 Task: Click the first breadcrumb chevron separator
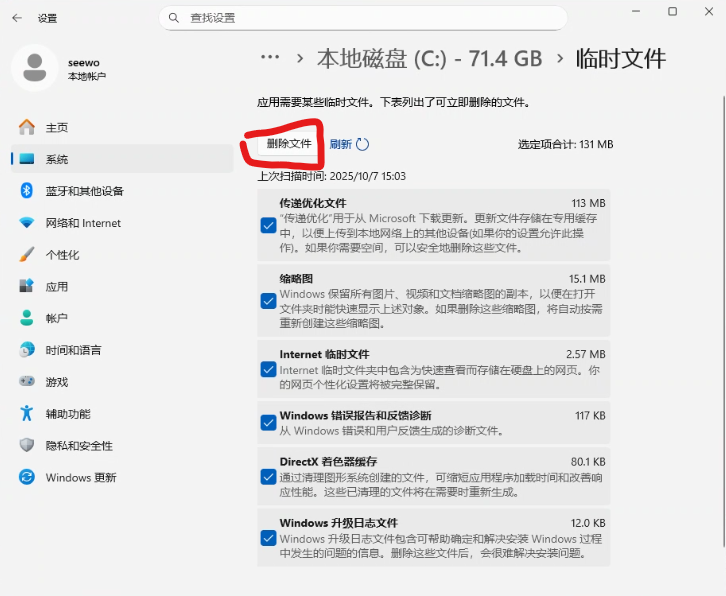click(300, 58)
